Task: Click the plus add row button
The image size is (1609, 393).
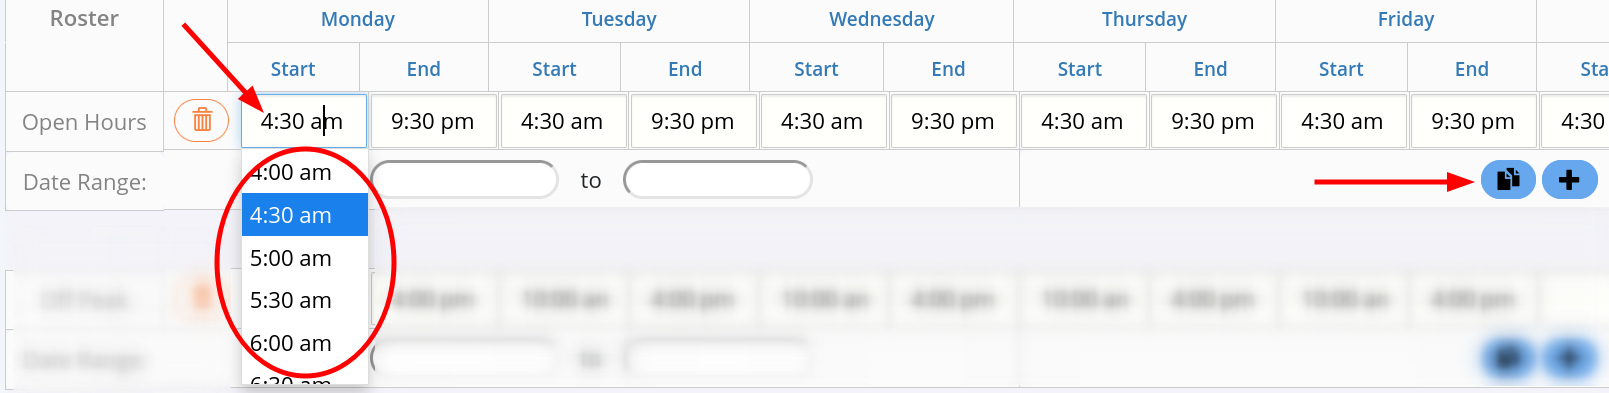Action: click(1569, 180)
